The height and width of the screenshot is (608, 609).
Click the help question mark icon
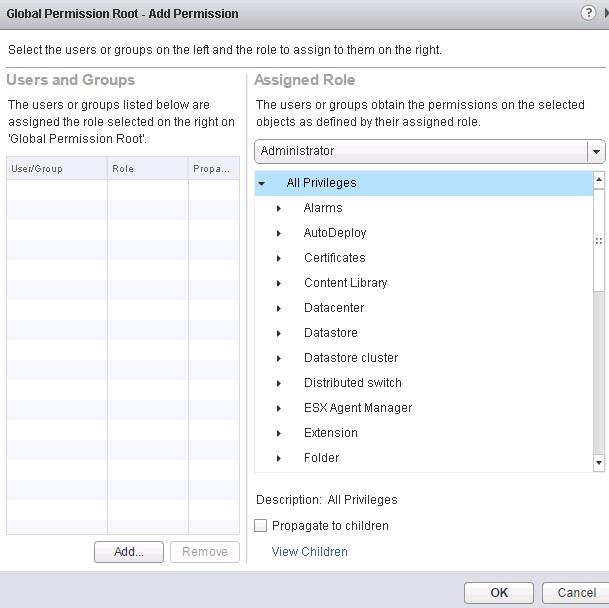pos(588,13)
